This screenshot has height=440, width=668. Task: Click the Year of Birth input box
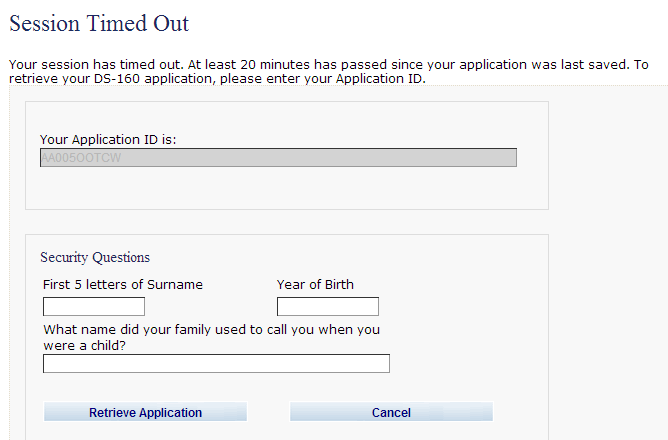pyautogui.click(x=327, y=306)
